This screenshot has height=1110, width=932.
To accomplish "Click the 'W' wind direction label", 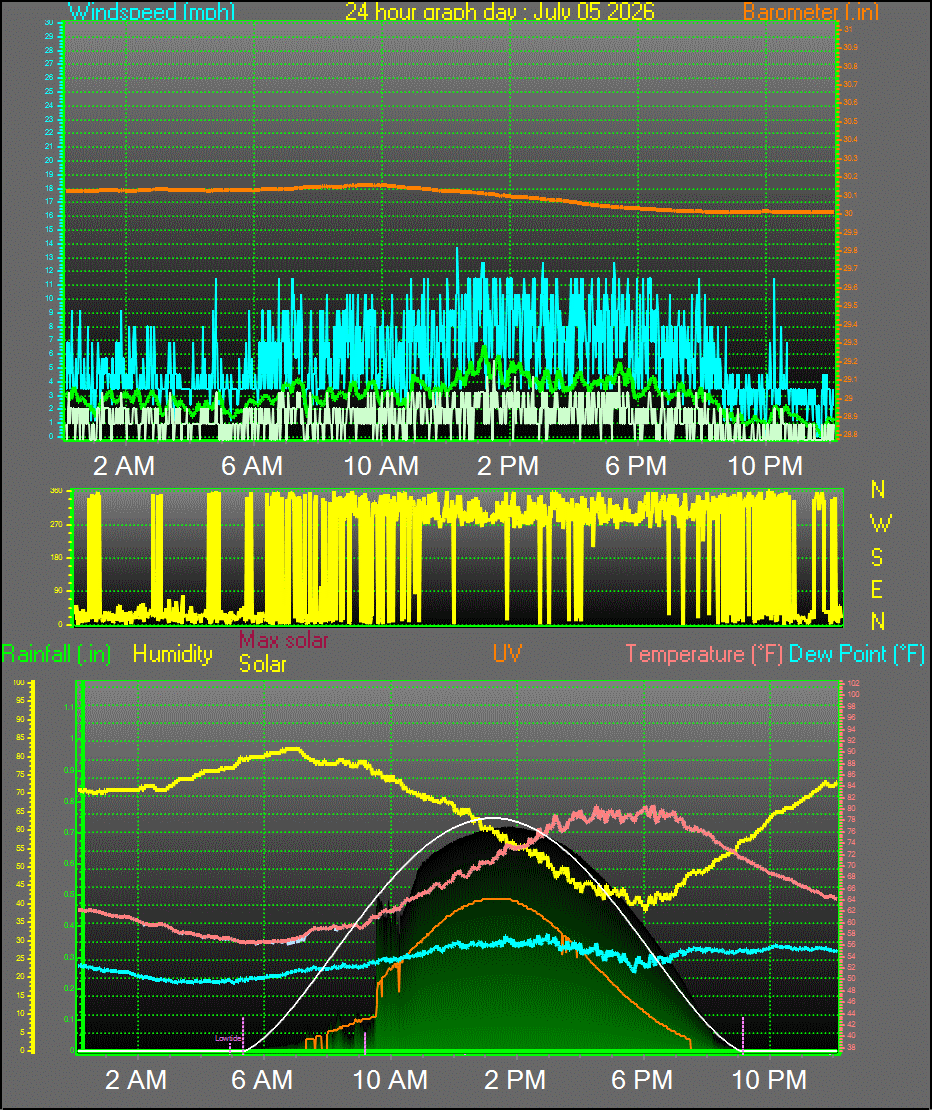I will pyautogui.click(x=880, y=524).
